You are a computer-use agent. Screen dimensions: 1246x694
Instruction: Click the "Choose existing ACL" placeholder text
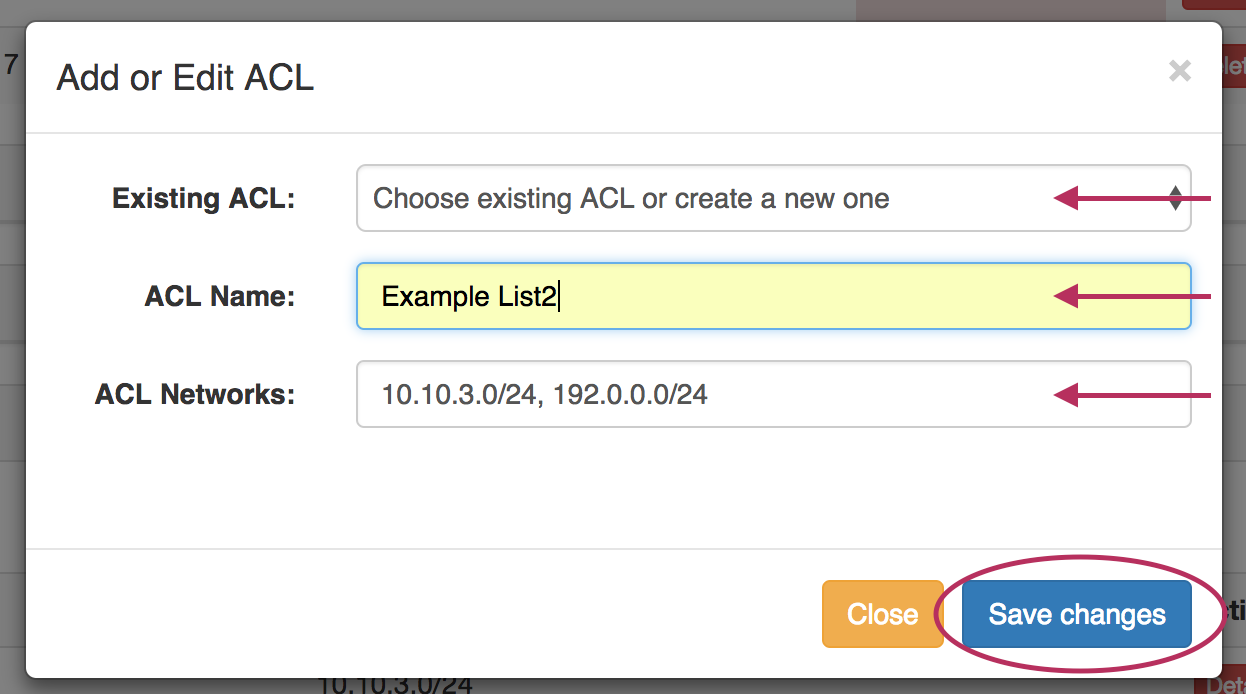[x=631, y=198]
